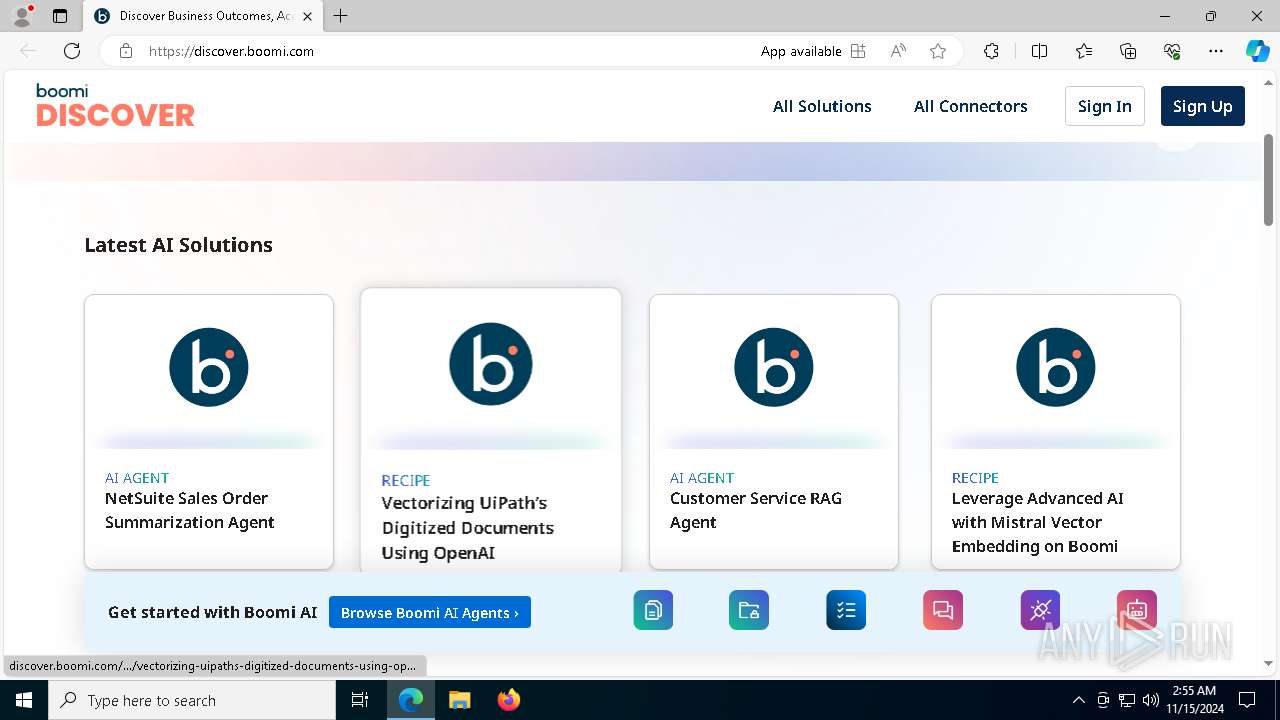Open the Windows notification center
The image size is (1280, 720).
point(1247,700)
